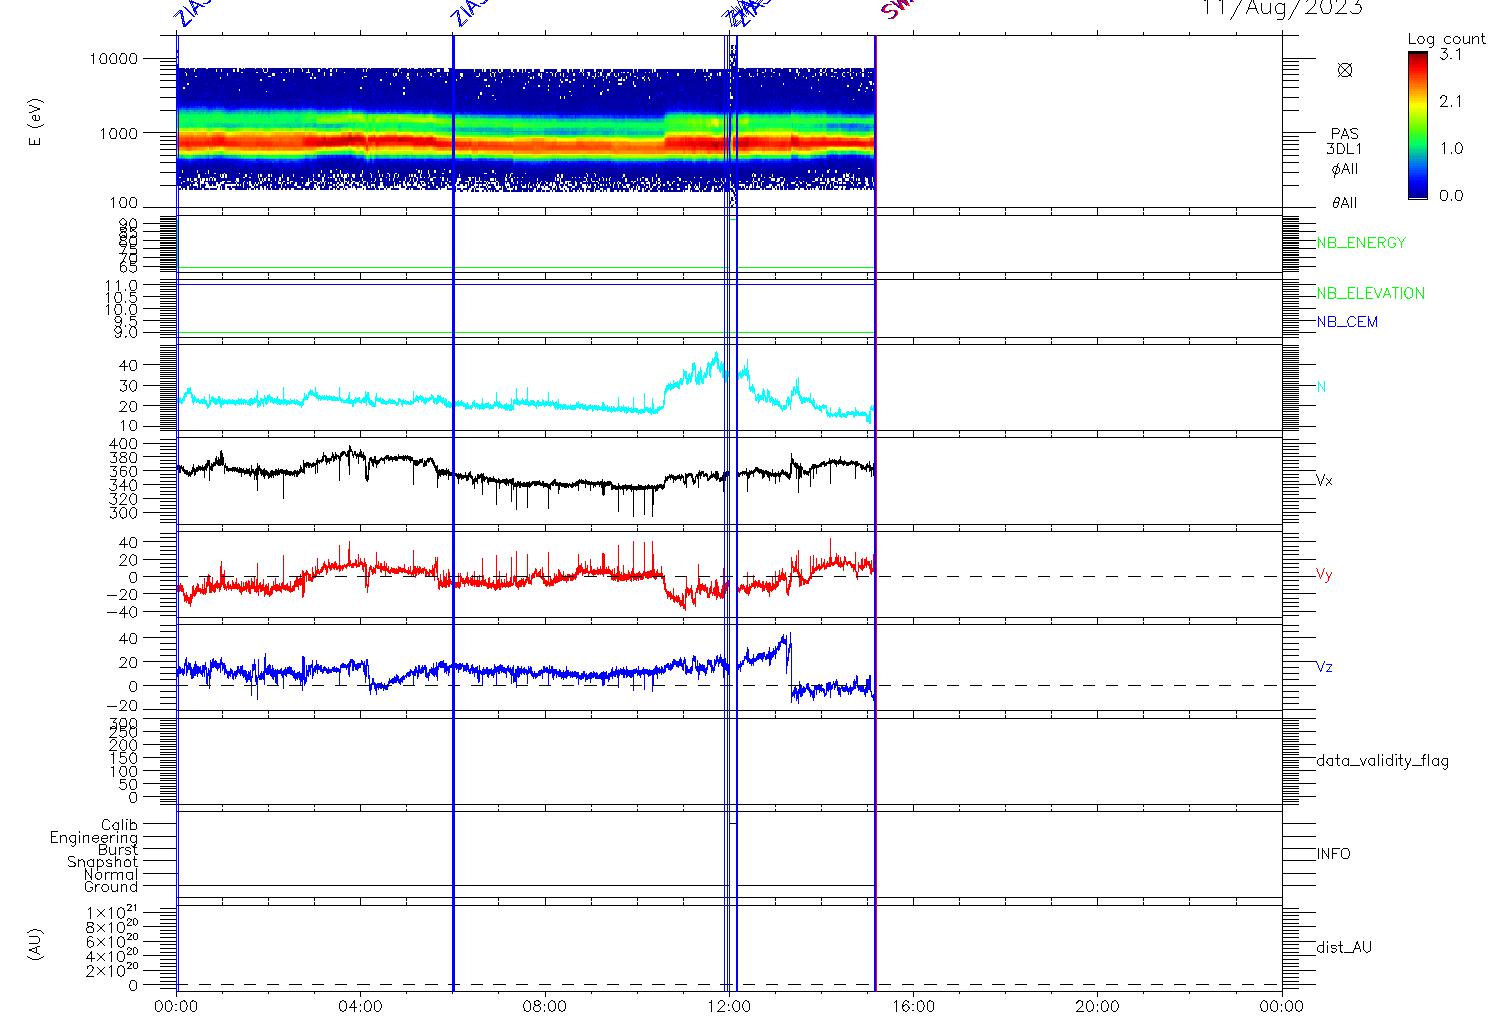Screen dimensions: 1512x1020
Task: Click the 0.0 colorbar minimum value
Action: pos(1450,195)
